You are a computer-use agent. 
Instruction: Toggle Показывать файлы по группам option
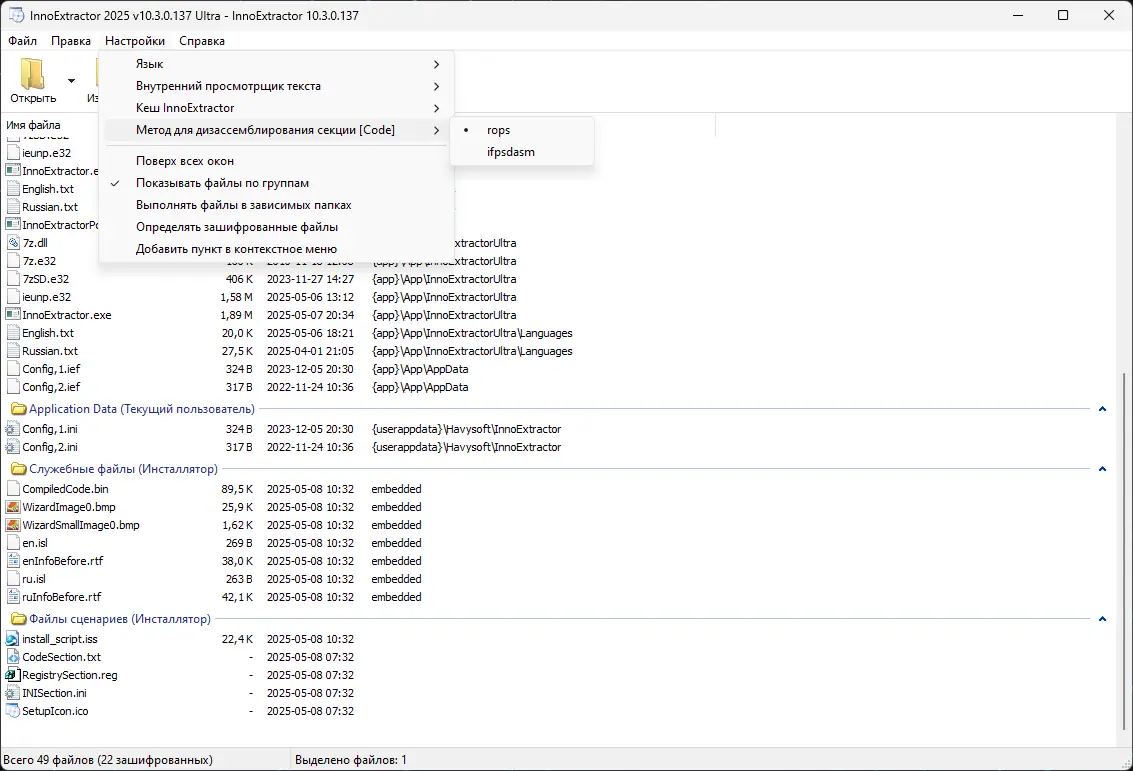pyautogui.click(x=276, y=183)
